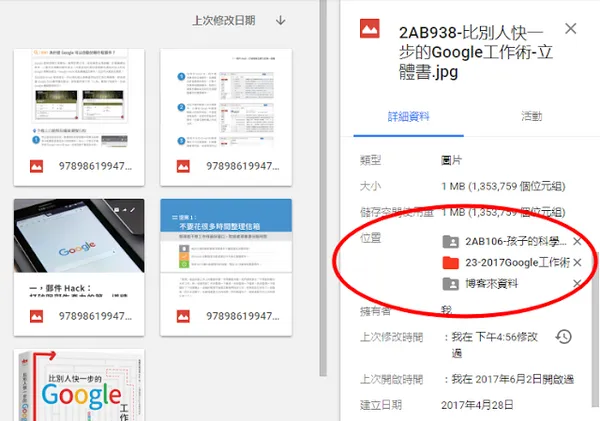
Task: Select the numbered steps page thumbnail
Action: point(226,100)
